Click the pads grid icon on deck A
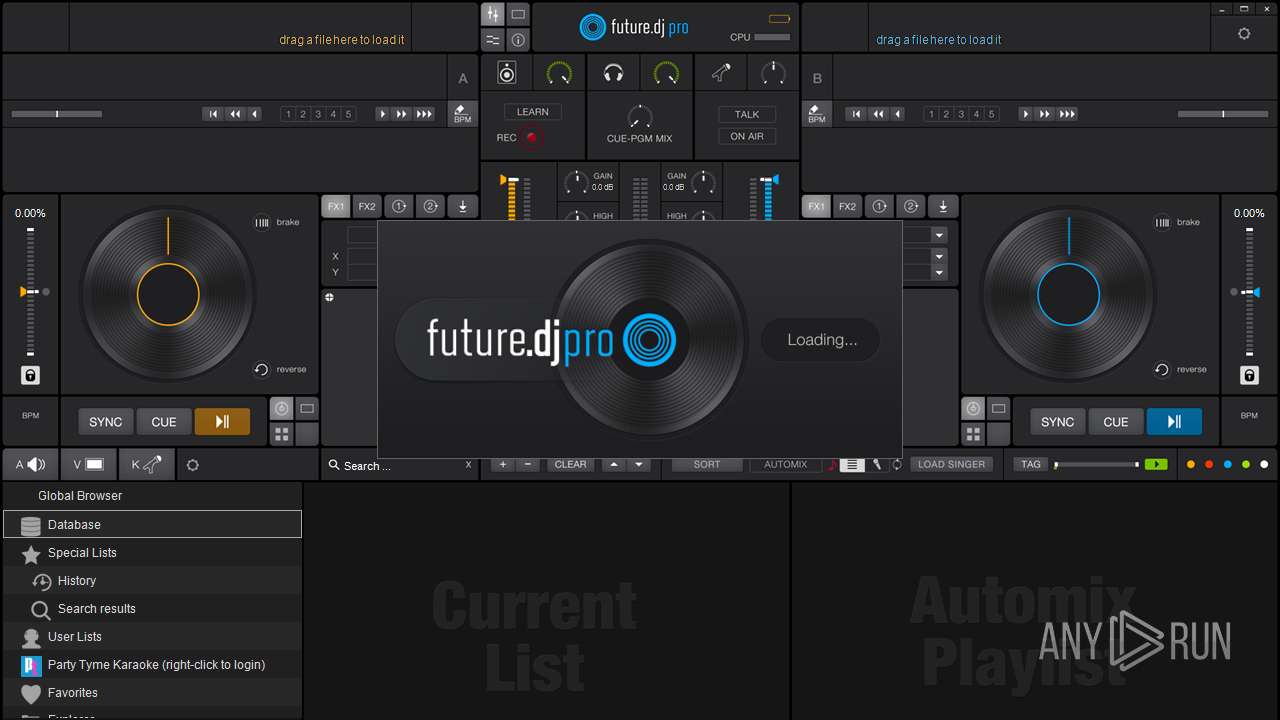The height and width of the screenshot is (720, 1280). pos(282,434)
